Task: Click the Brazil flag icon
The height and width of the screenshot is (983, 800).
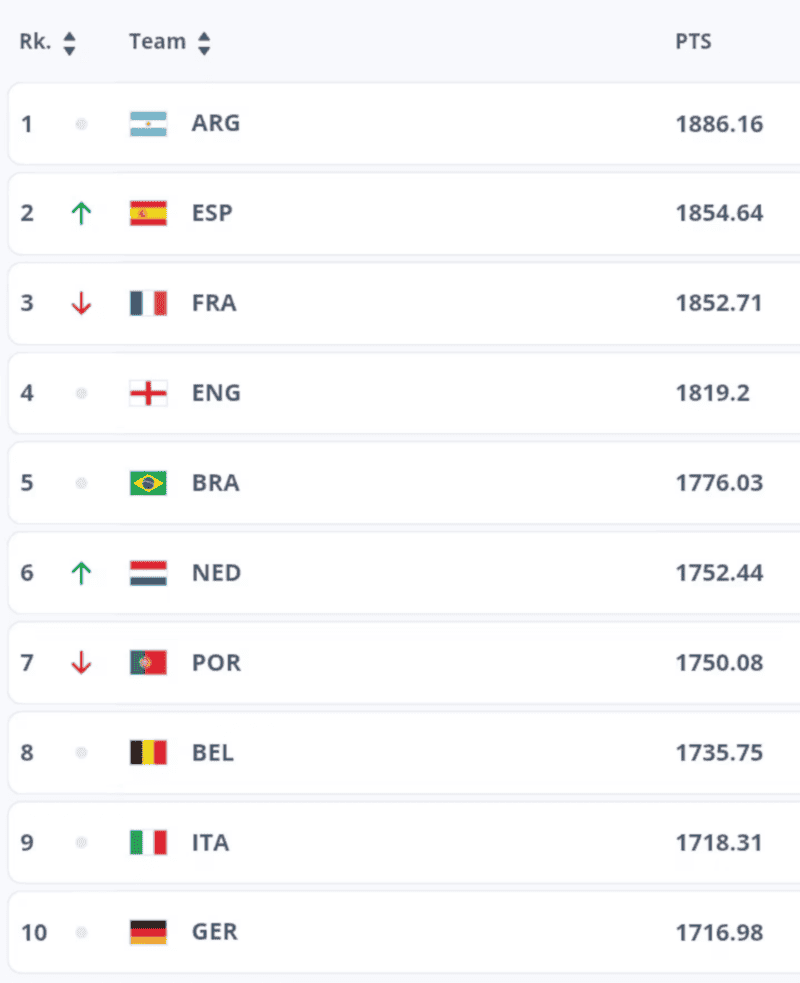Action: tap(148, 483)
